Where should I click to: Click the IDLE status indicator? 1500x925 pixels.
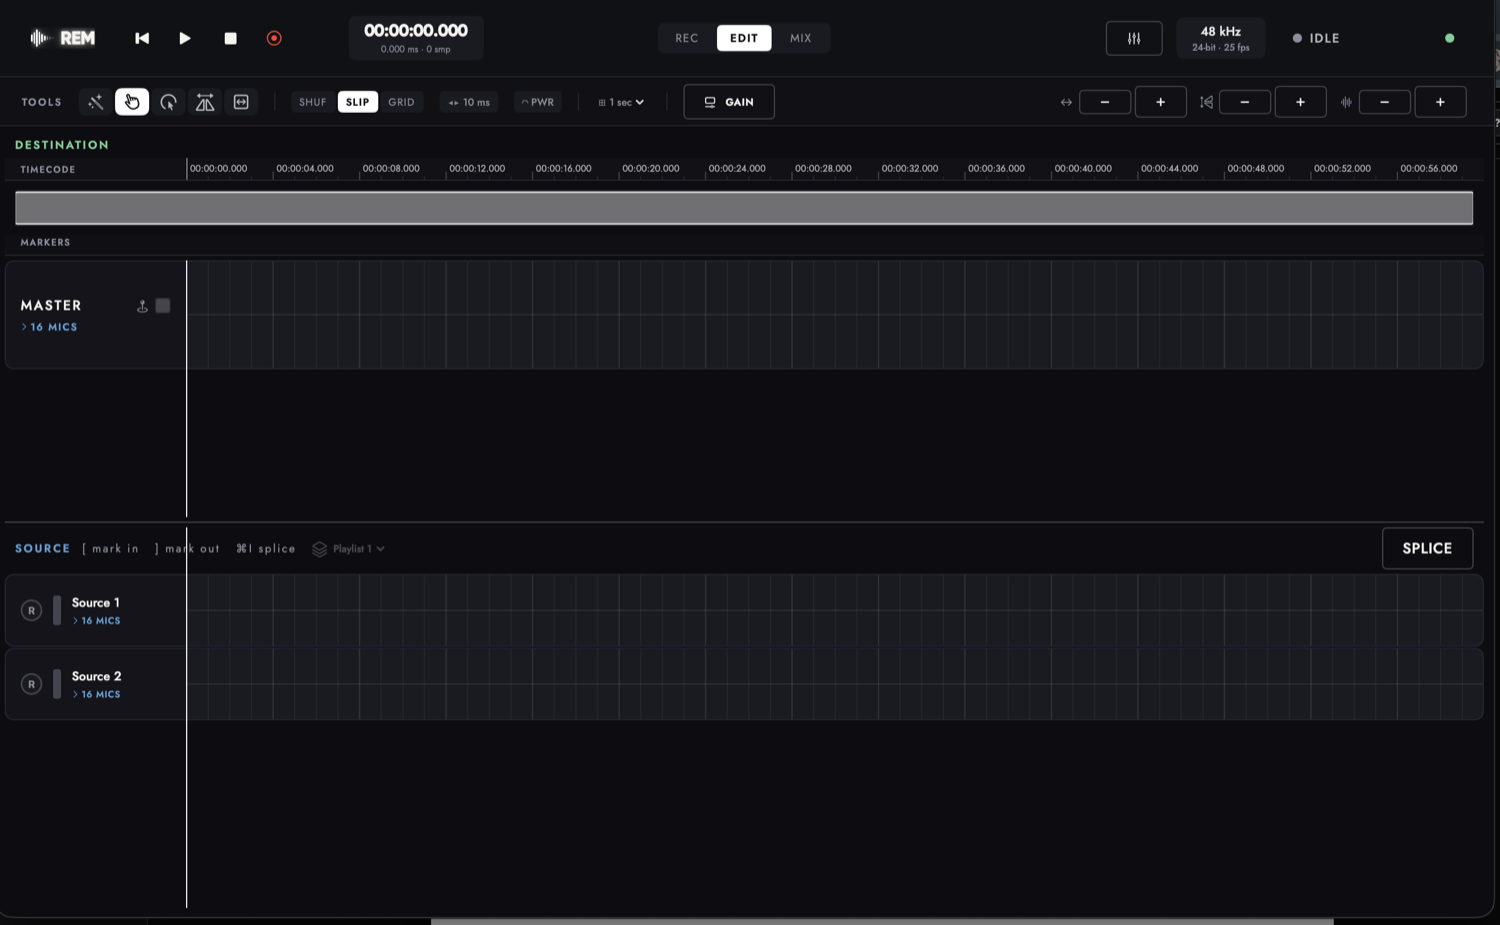[1316, 38]
